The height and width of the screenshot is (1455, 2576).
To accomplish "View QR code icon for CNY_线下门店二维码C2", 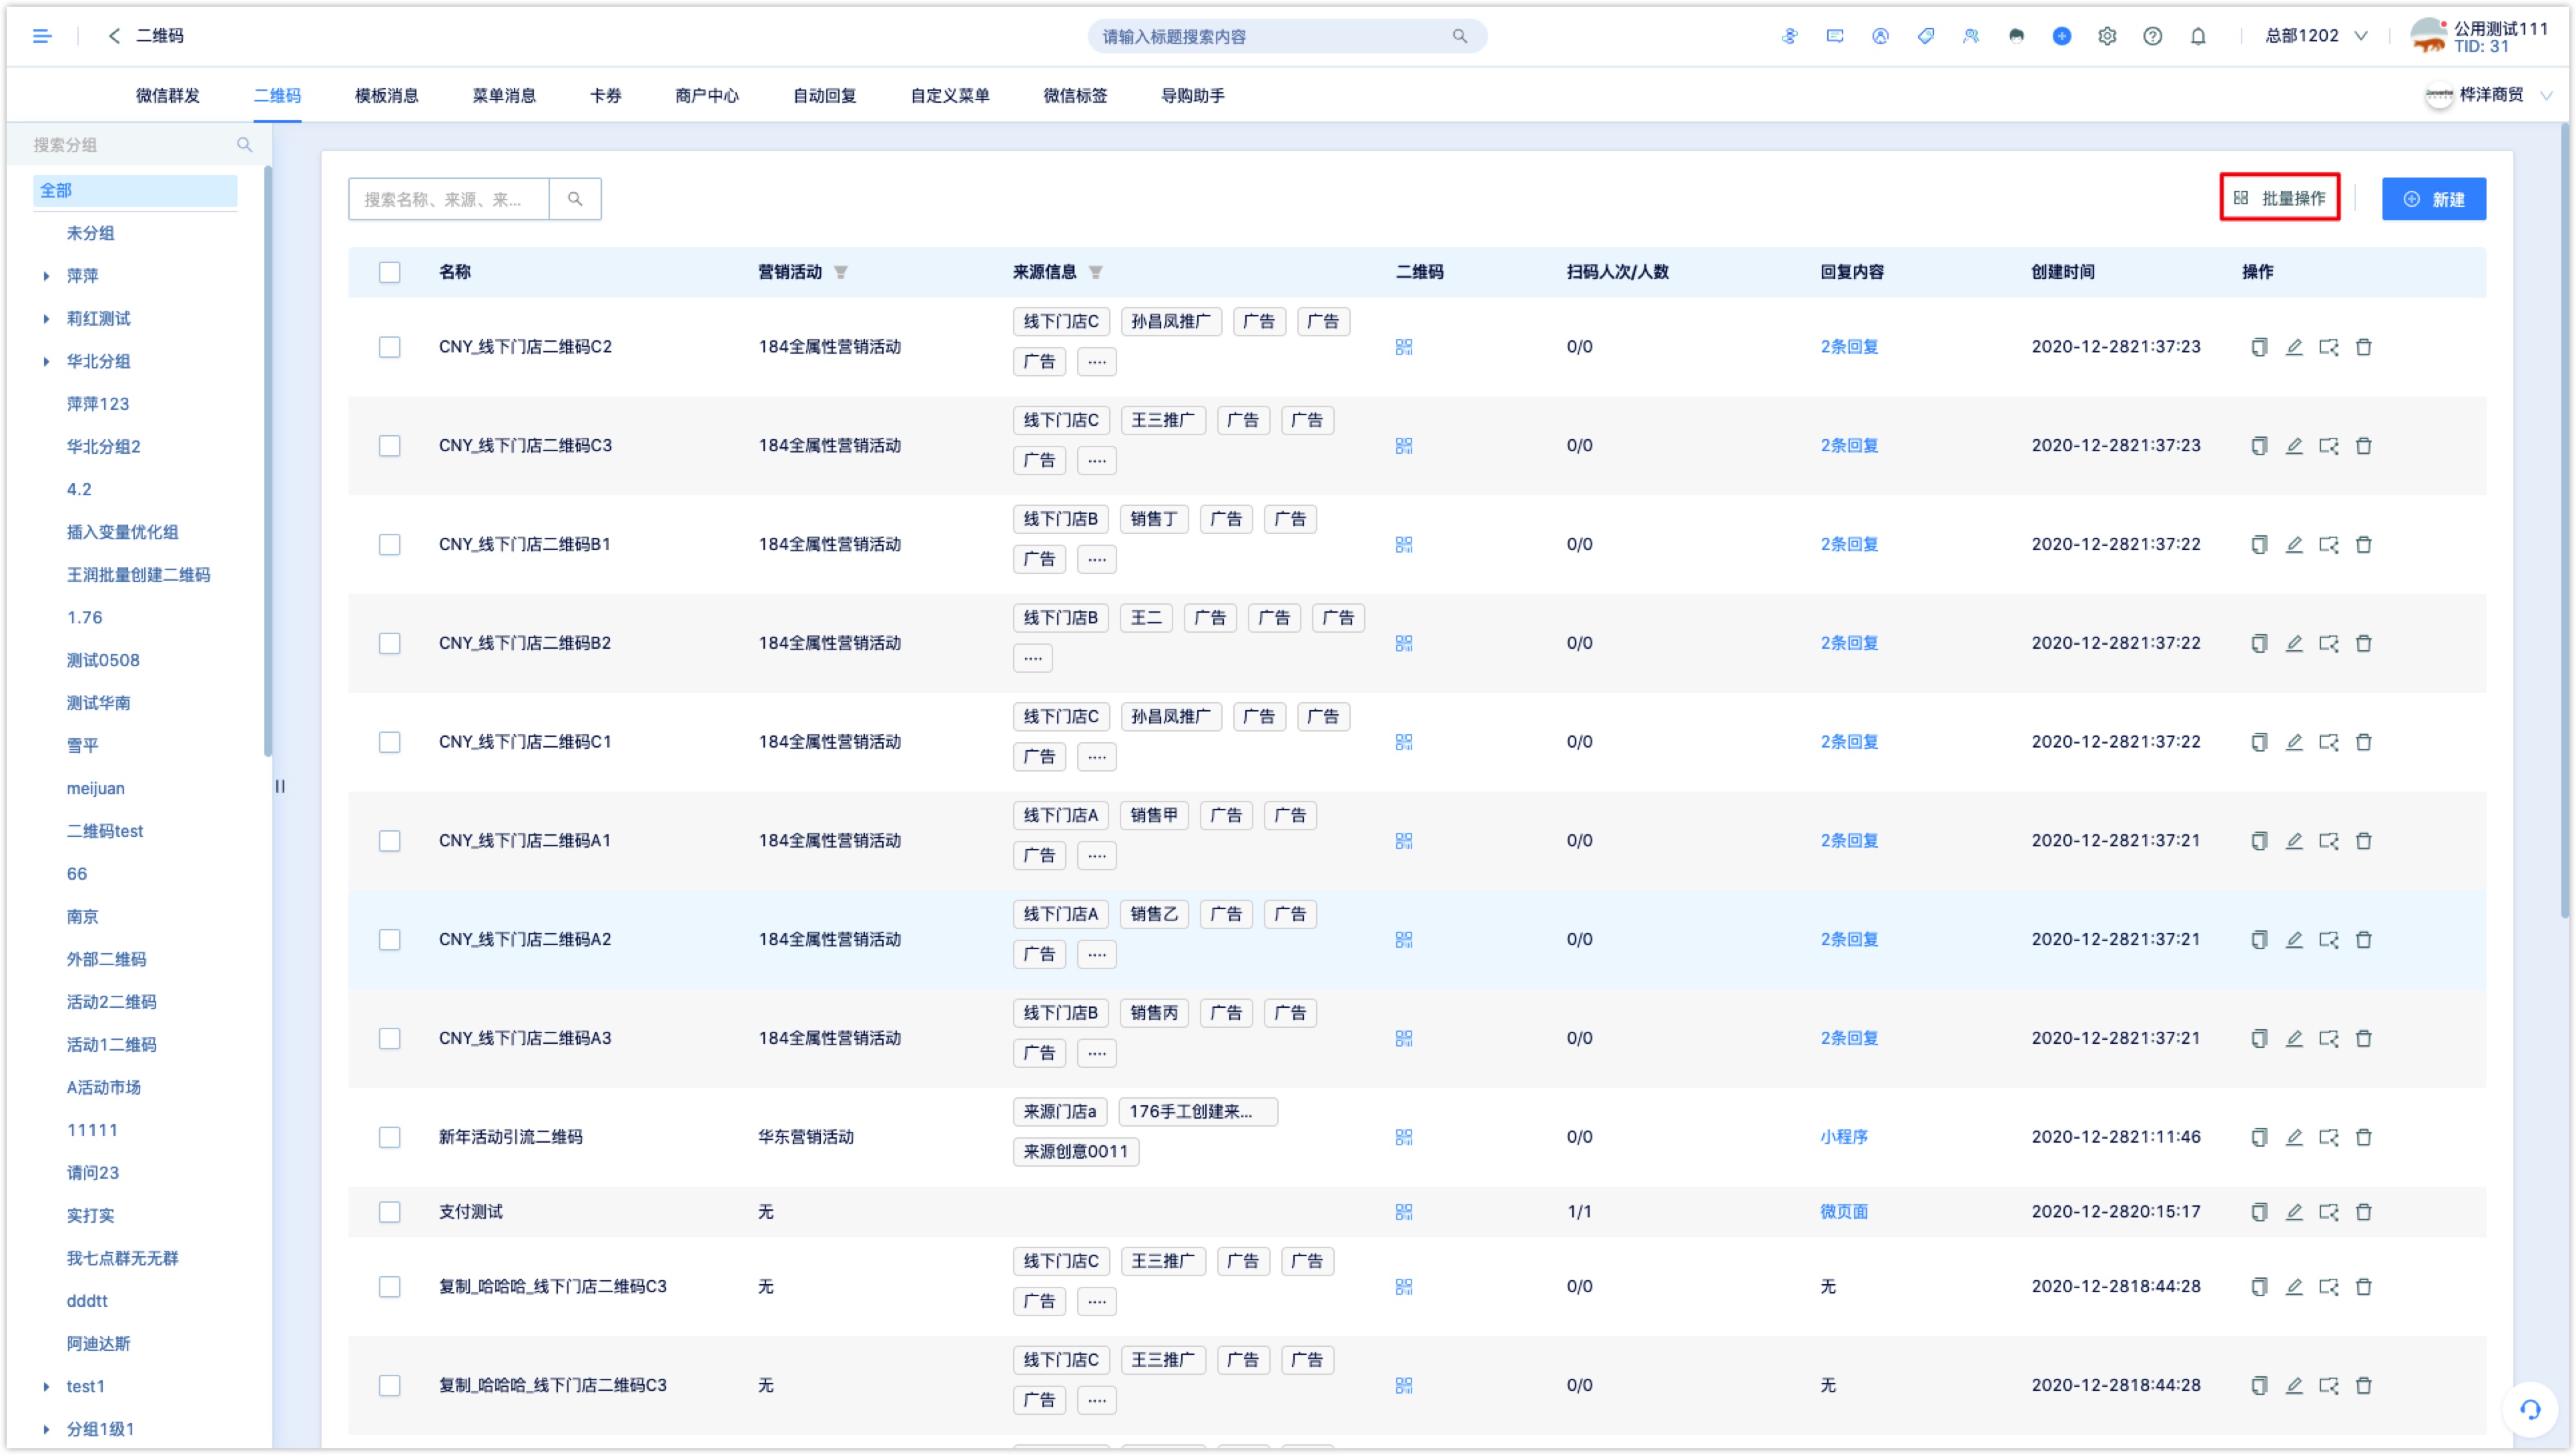I will pyautogui.click(x=1404, y=347).
